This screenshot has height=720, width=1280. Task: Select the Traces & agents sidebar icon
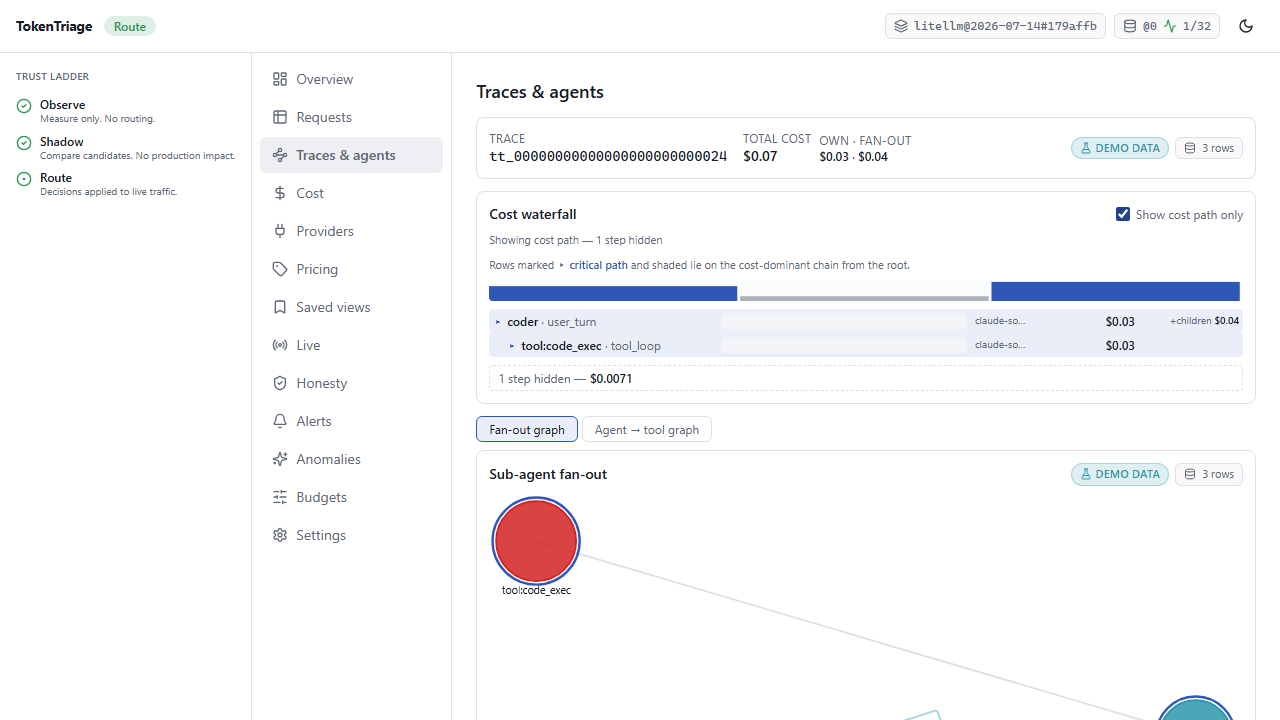click(x=280, y=155)
